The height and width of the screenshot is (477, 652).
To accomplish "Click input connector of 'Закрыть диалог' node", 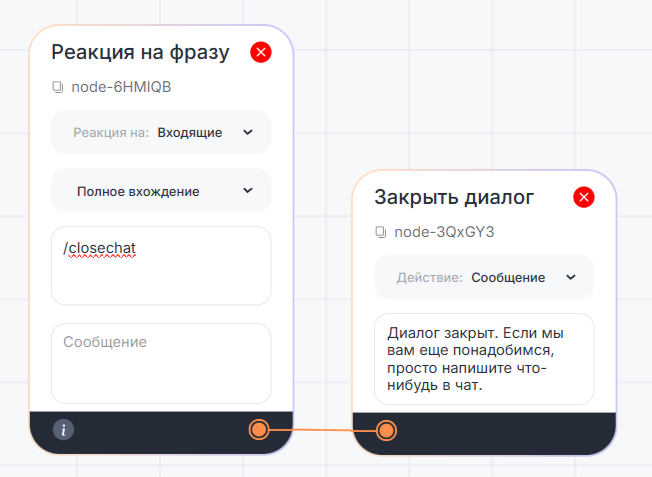I will (x=386, y=431).
